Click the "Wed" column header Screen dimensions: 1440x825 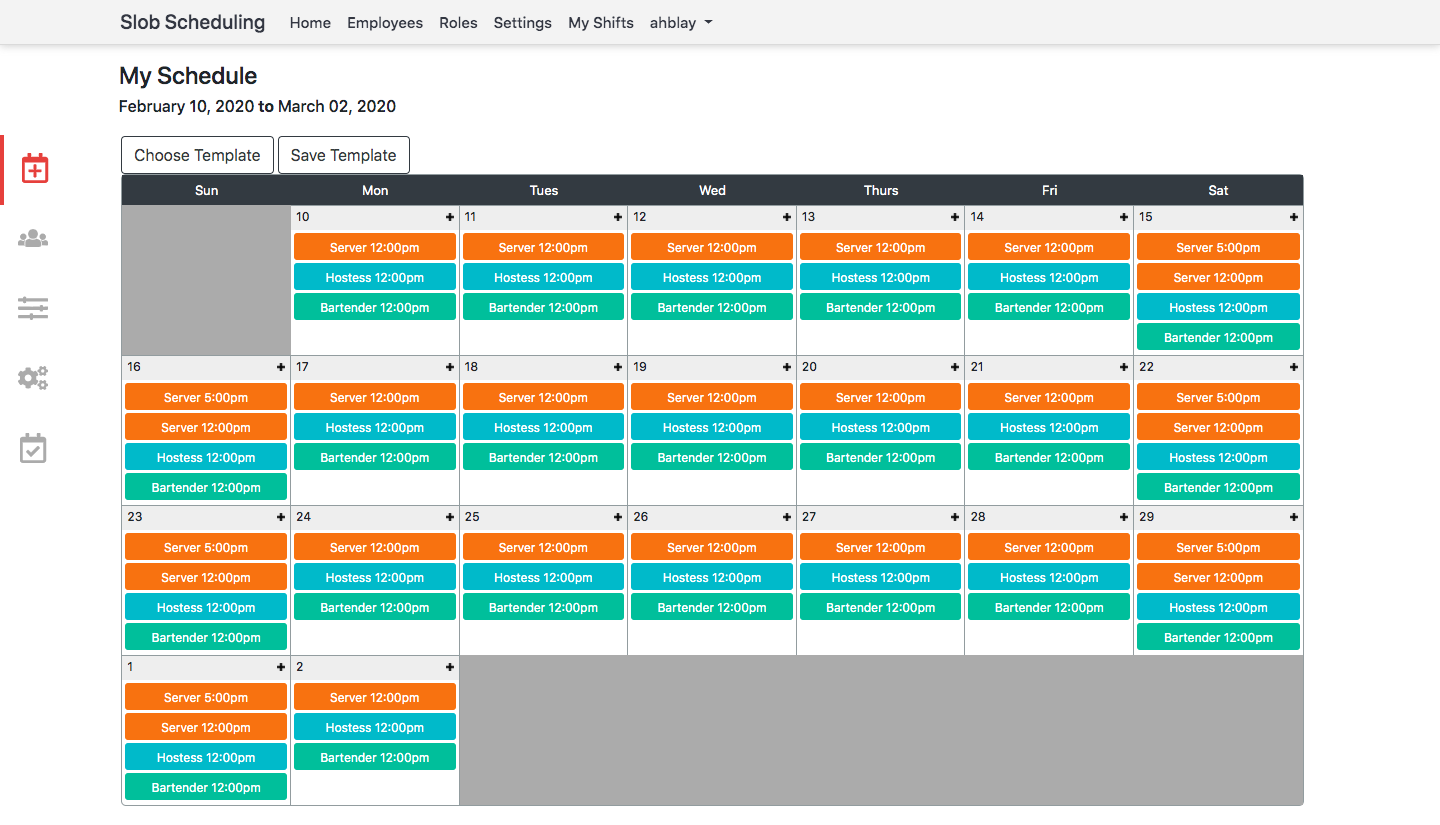(x=712, y=190)
